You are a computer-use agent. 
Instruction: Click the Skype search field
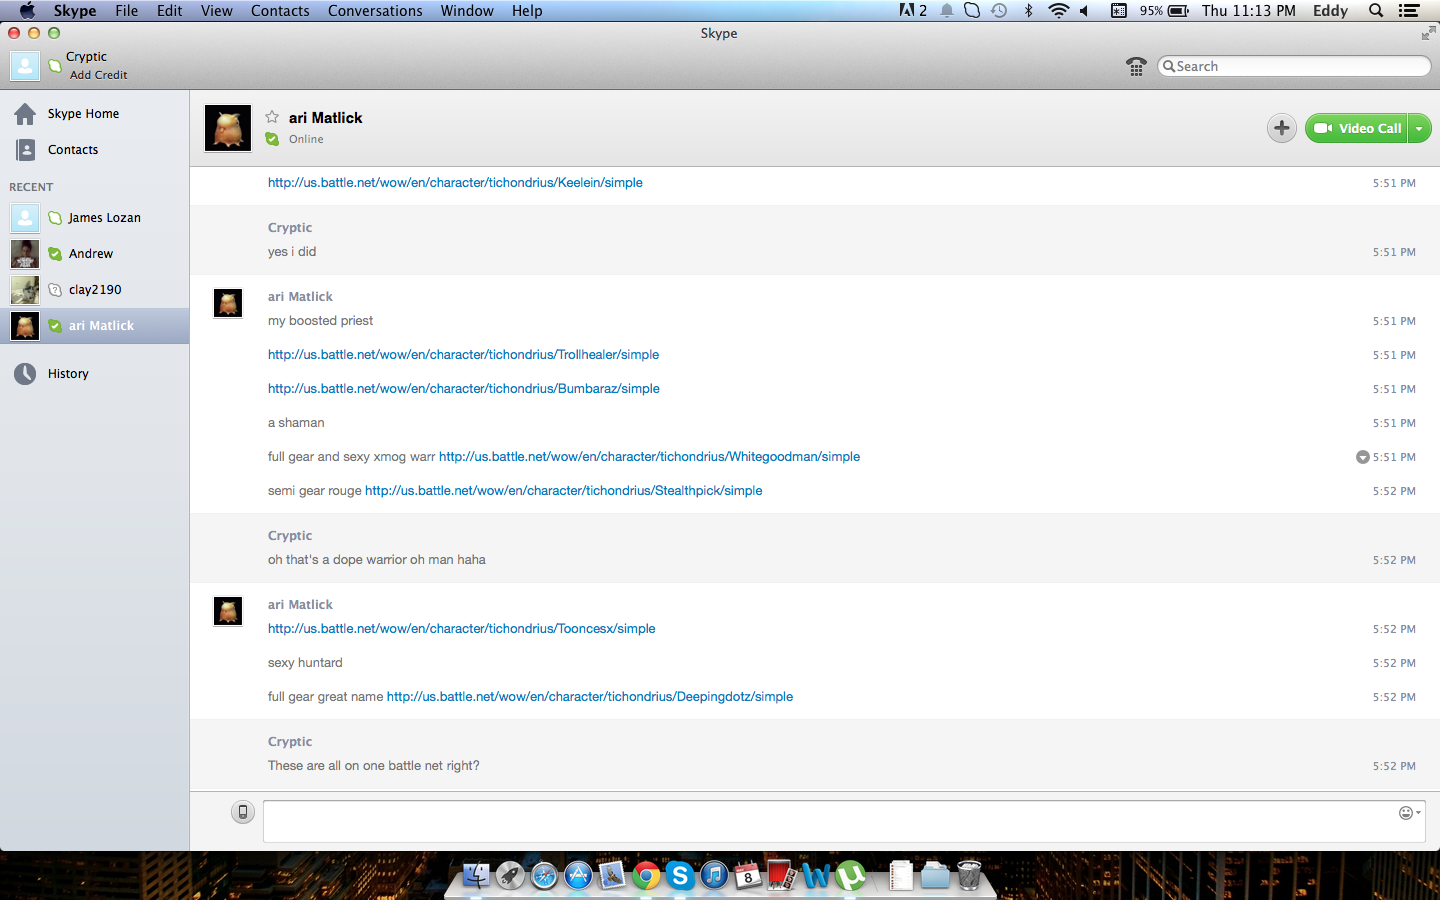[1294, 66]
